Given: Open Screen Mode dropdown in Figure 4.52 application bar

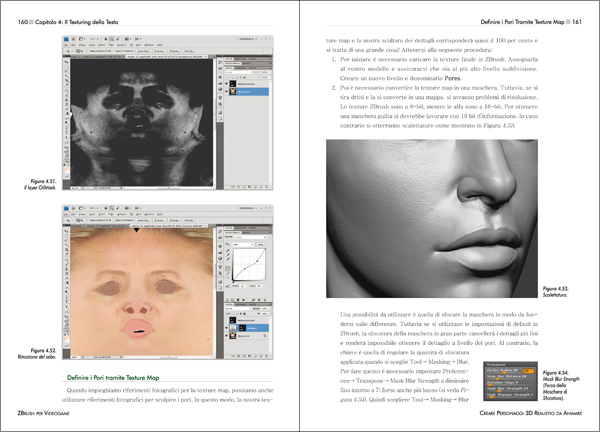Looking at the screenshot, I should 137,208.
